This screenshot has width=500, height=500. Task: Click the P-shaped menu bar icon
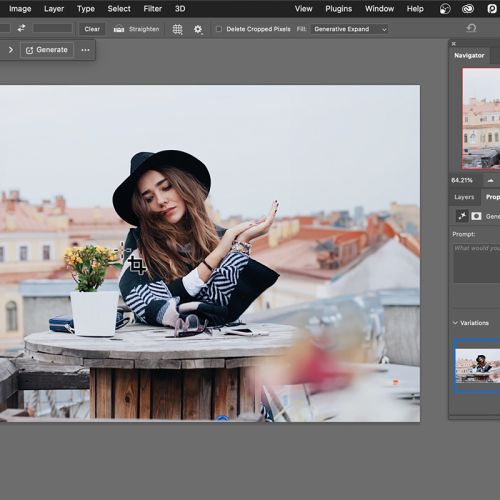(492, 9)
